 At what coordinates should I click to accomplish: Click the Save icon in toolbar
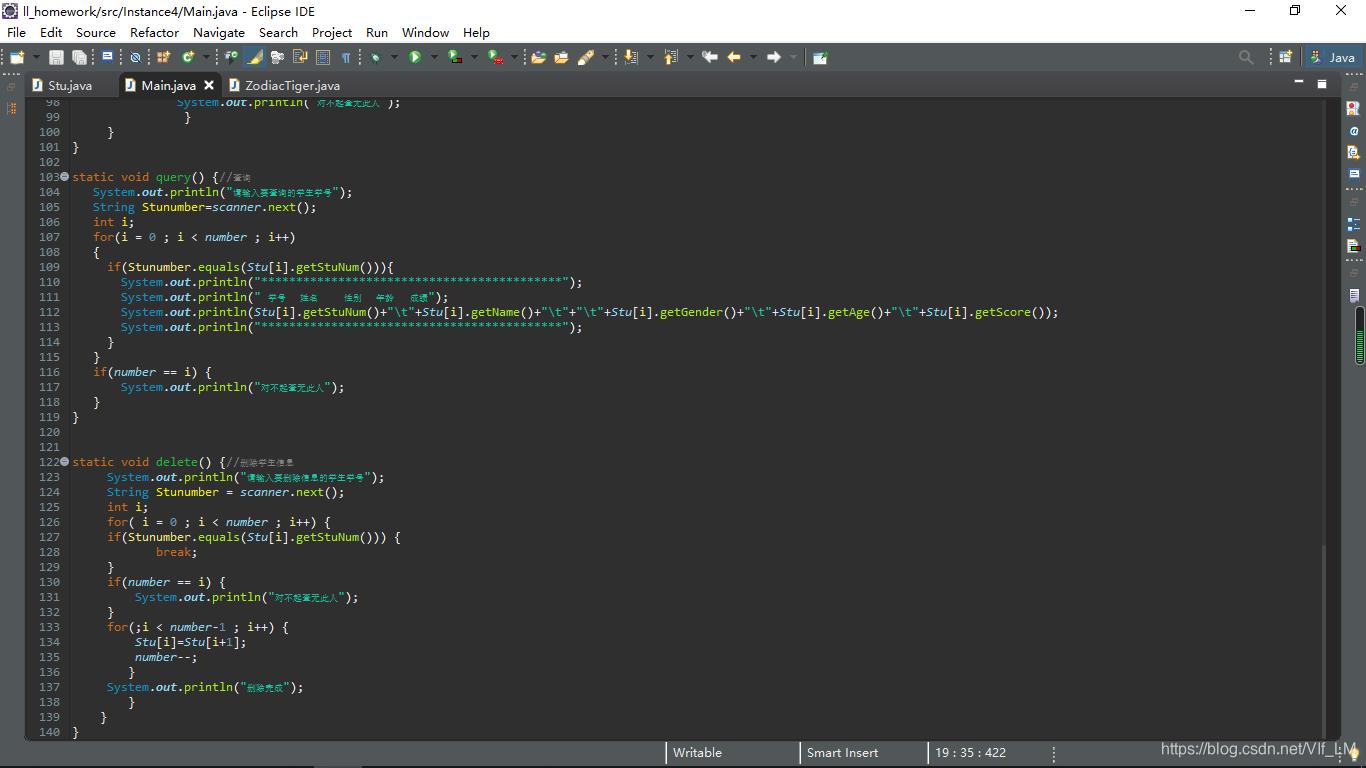[56, 57]
